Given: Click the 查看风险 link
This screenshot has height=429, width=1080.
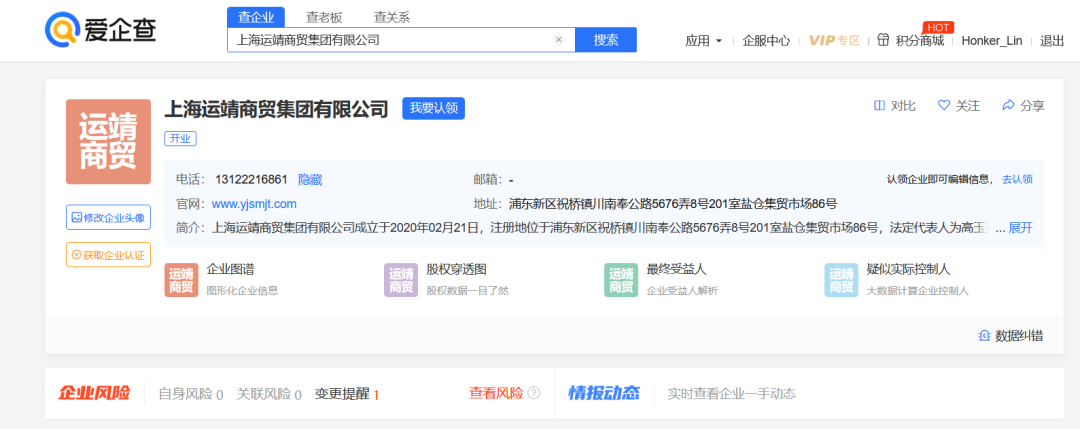Looking at the screenshot, I should (496, 393).
